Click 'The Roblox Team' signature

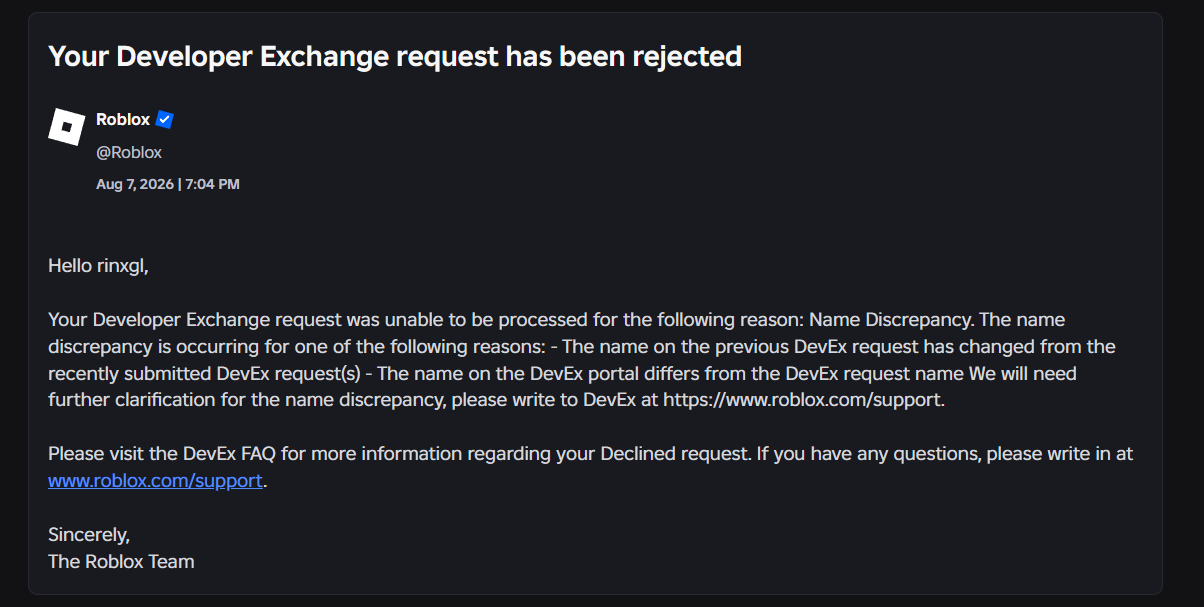pos(121,561)
